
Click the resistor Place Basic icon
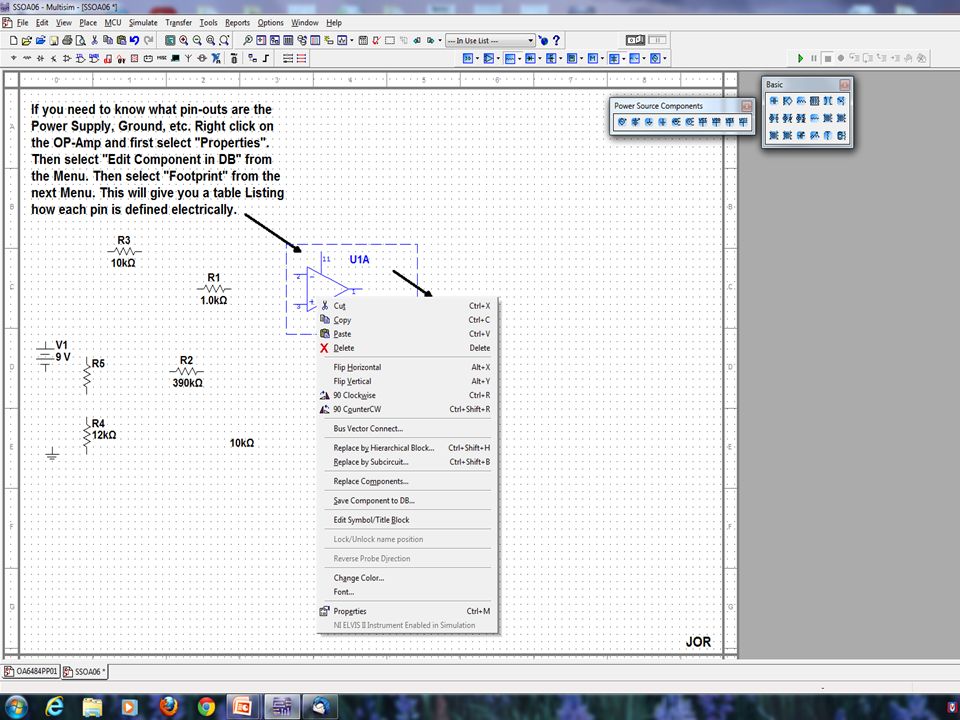[27, 58]
